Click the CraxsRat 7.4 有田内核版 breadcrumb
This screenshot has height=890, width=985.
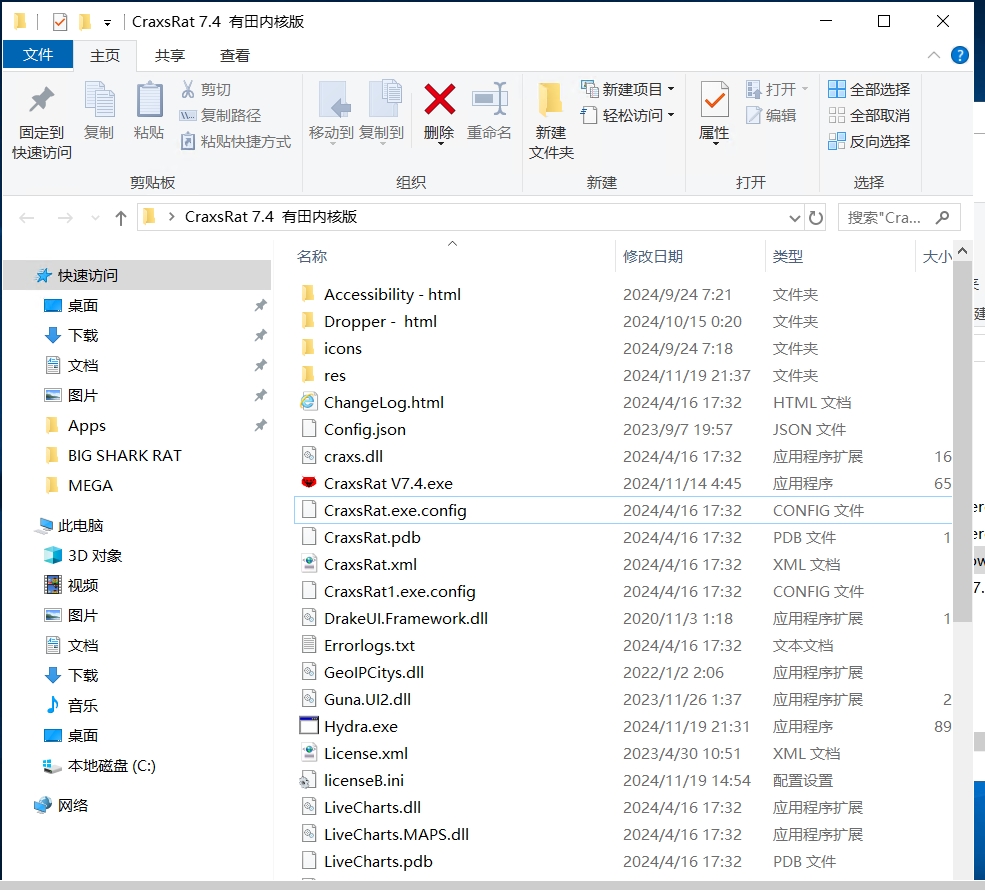coord(271,217)
